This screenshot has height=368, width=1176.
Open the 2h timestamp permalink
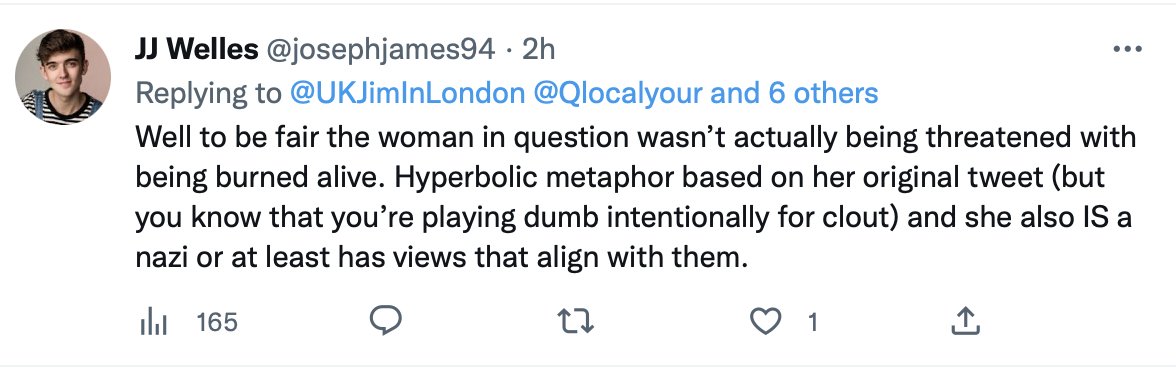pos(538,50)
